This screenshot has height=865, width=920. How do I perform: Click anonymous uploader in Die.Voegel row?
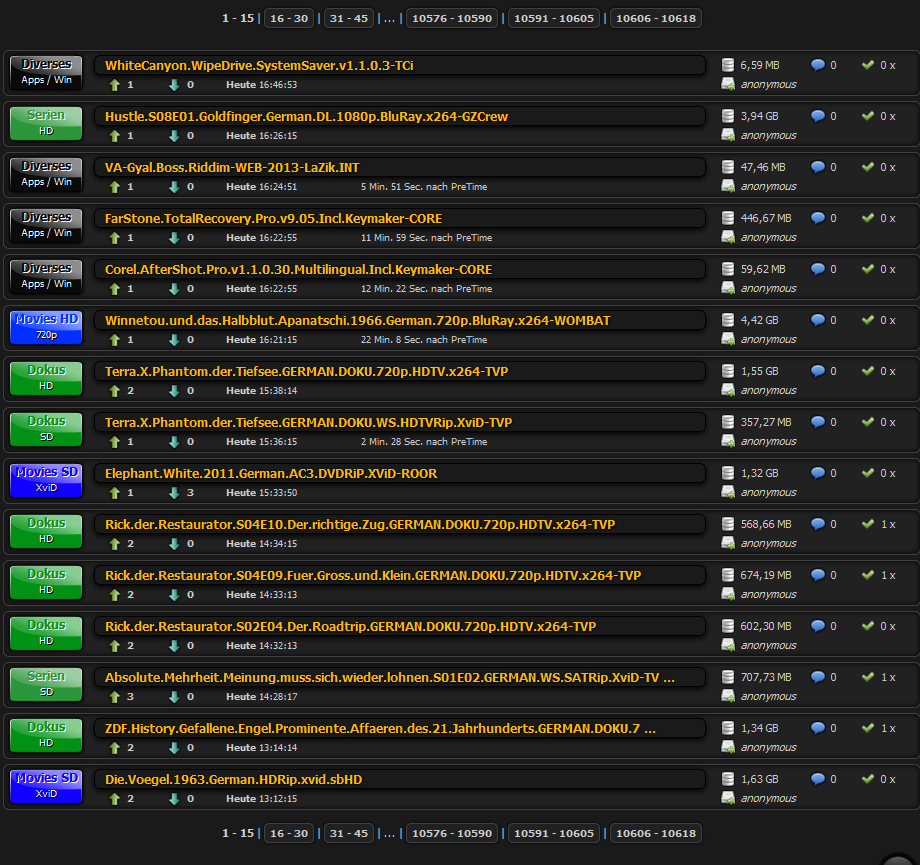[768, 799]
